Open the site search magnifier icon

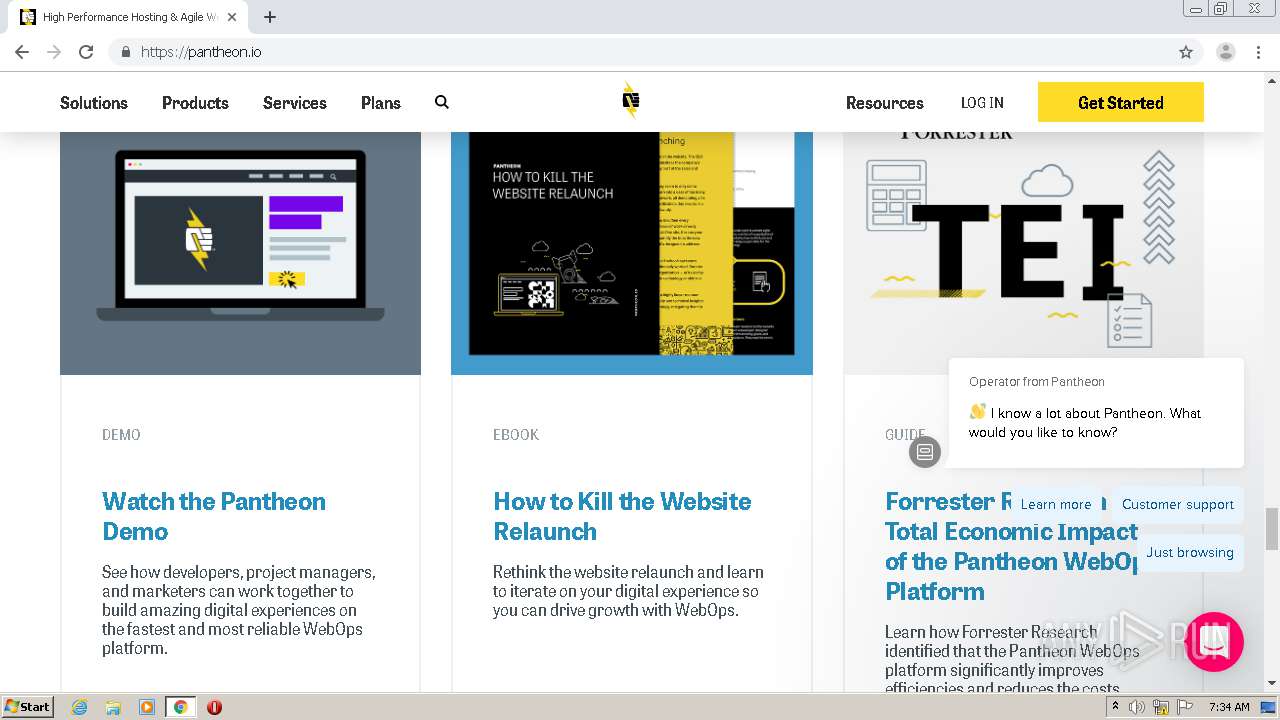(x=442, y=102)
